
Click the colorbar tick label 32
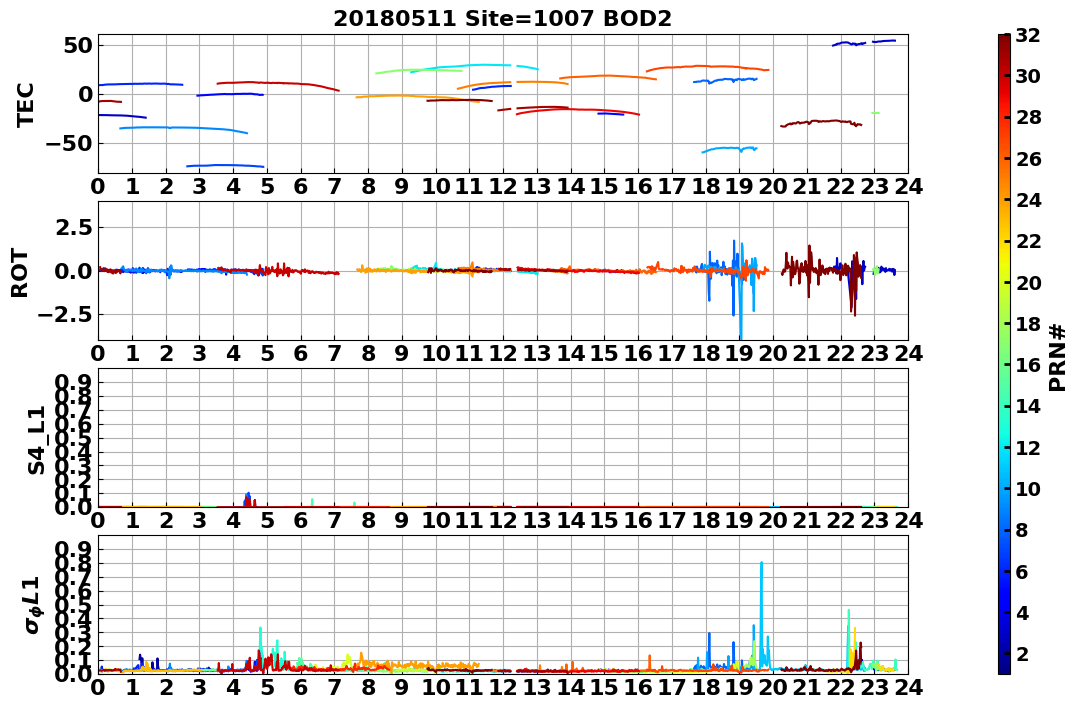pos(1028,35)
